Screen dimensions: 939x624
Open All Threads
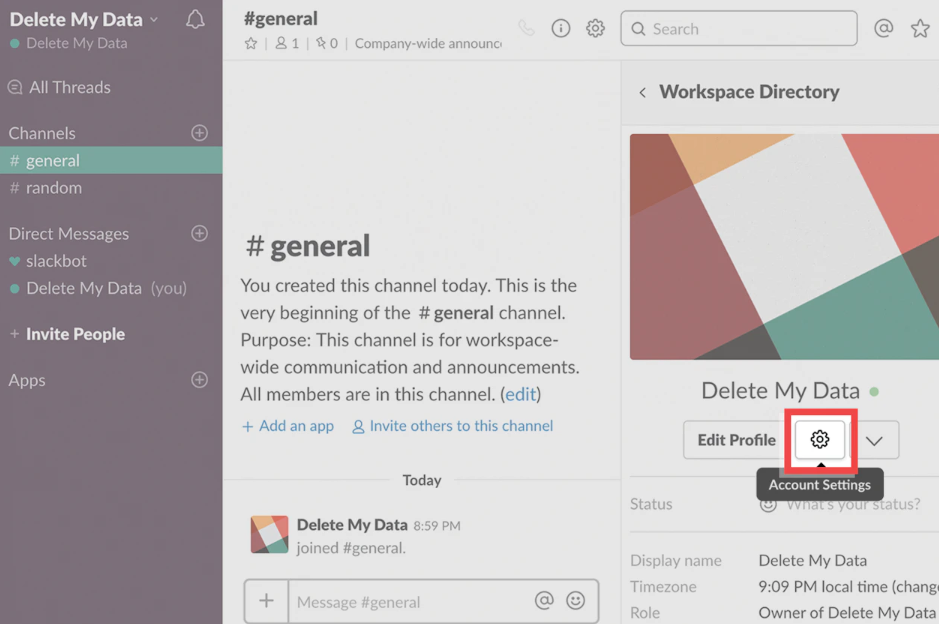(59, 87)
